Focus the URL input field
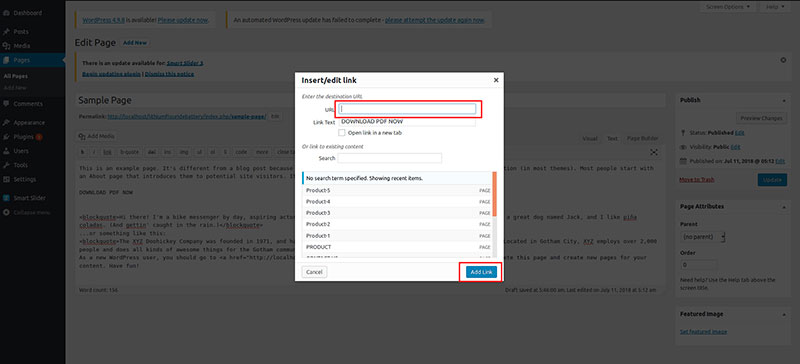Screen dimensions: 800x364 click(x=408, y=109)
